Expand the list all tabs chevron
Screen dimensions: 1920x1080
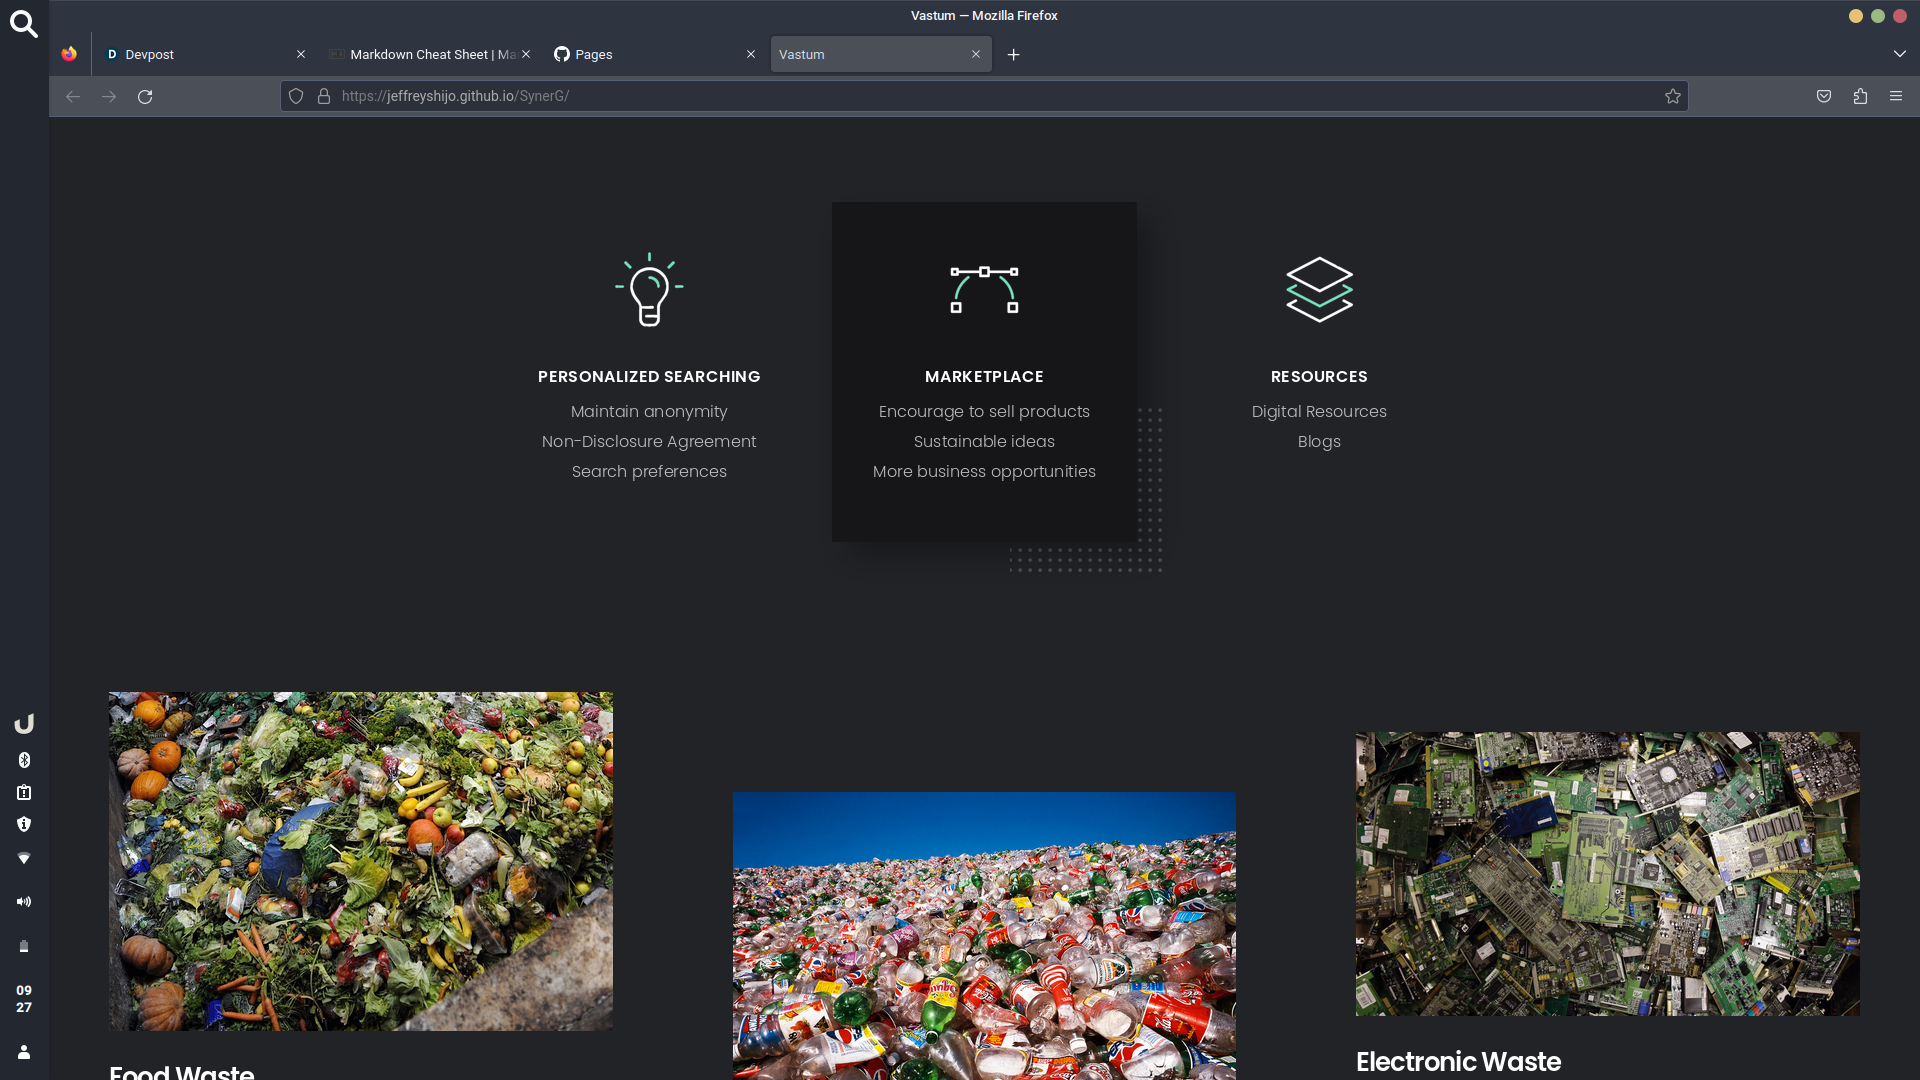(1899, 54)
